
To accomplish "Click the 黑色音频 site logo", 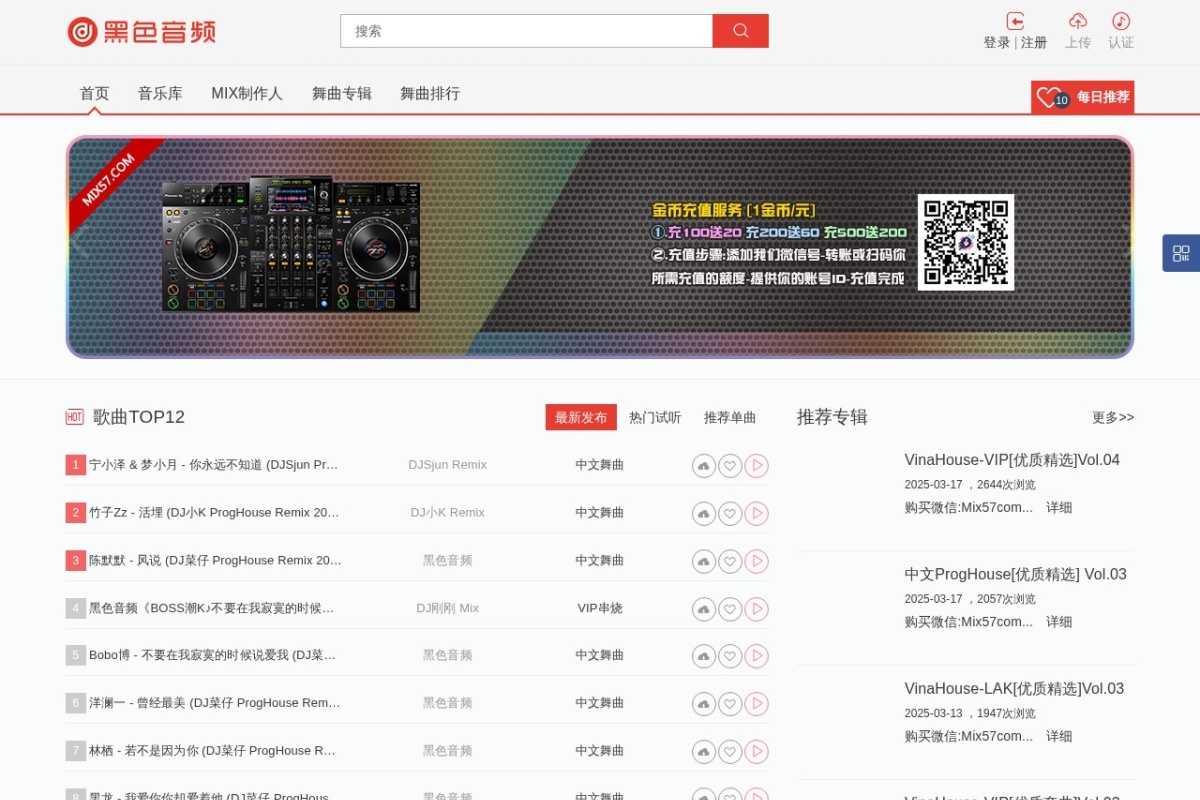I will tap(141, 31).
